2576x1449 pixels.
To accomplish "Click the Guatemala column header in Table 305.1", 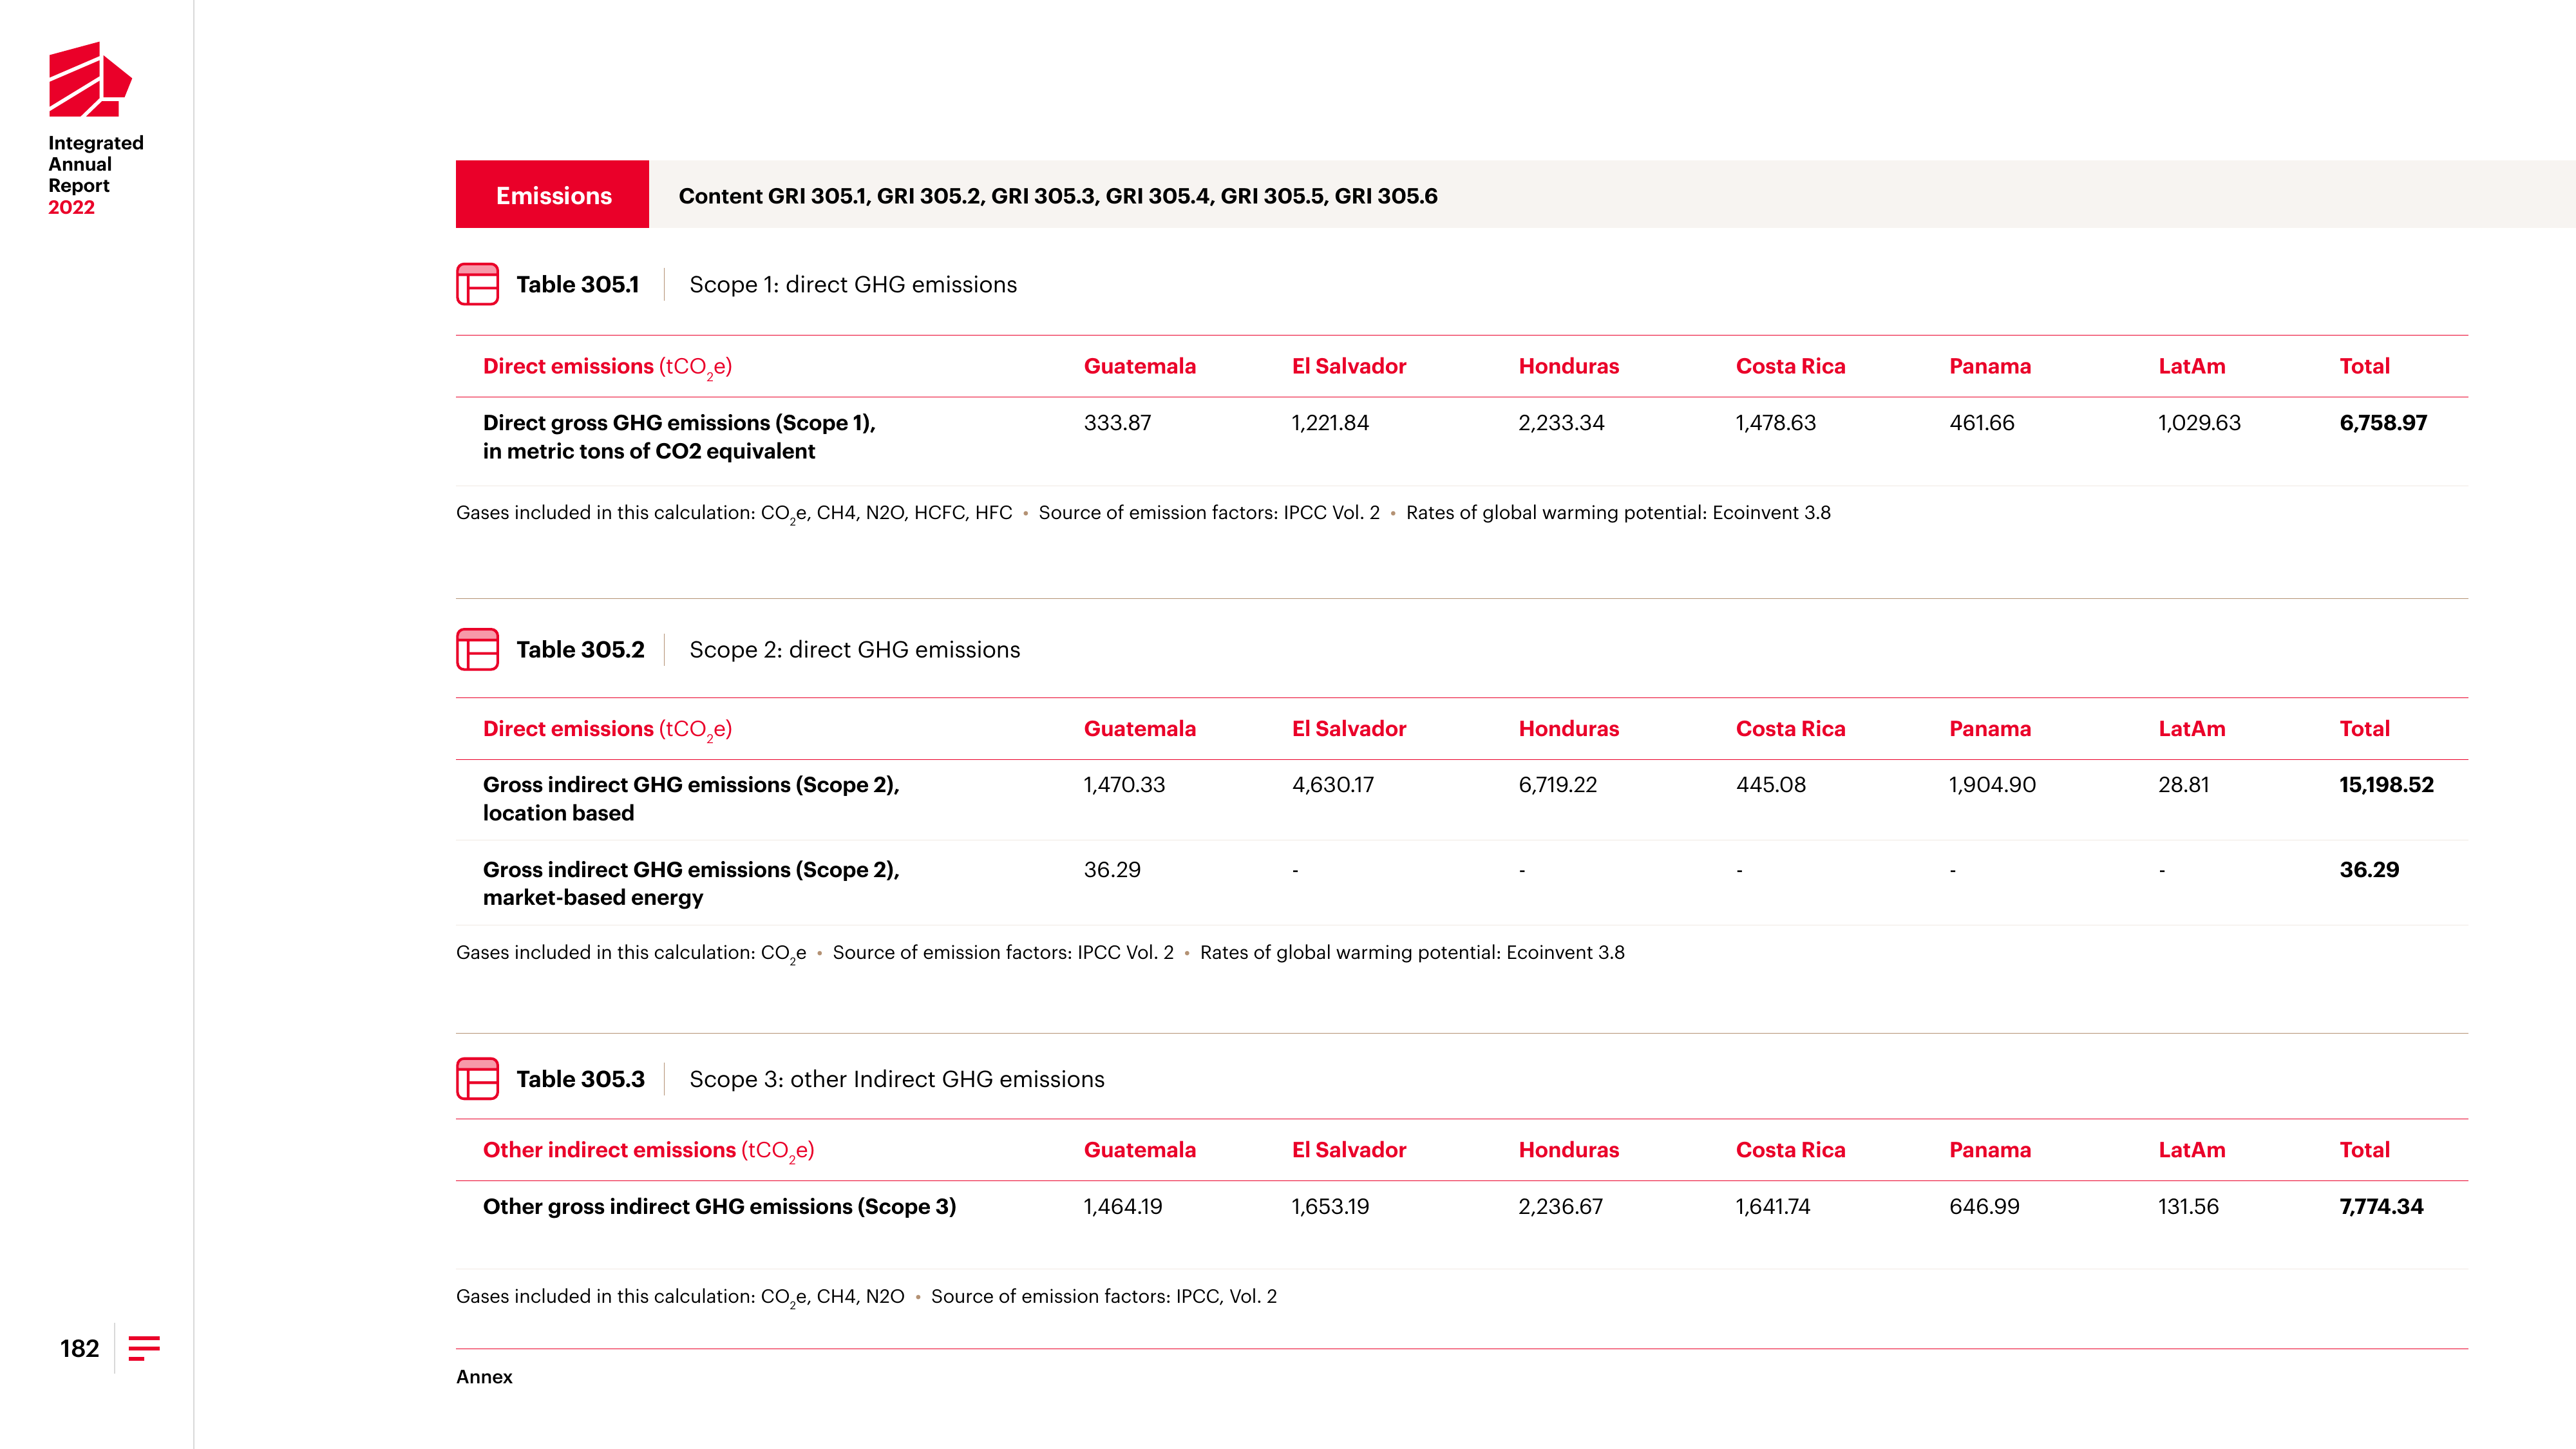I will (x=1139, y=366).
